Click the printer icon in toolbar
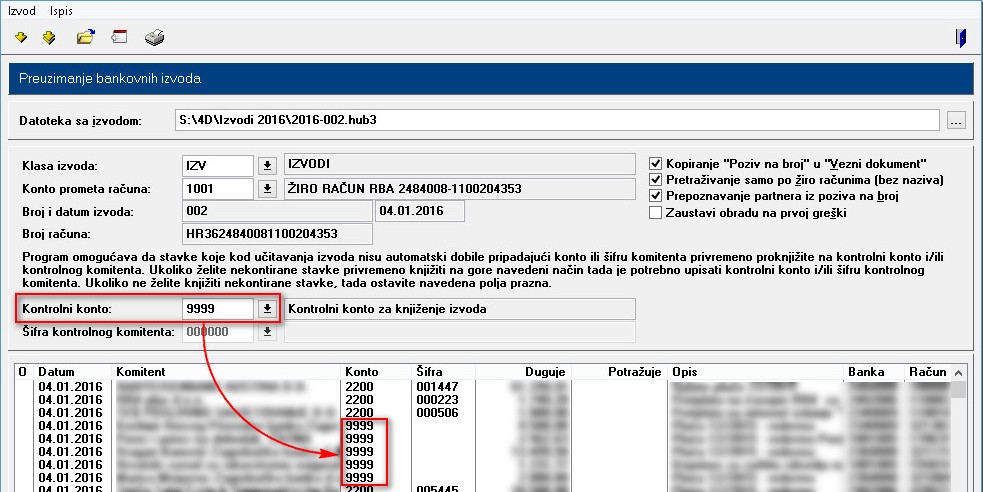 155,39
